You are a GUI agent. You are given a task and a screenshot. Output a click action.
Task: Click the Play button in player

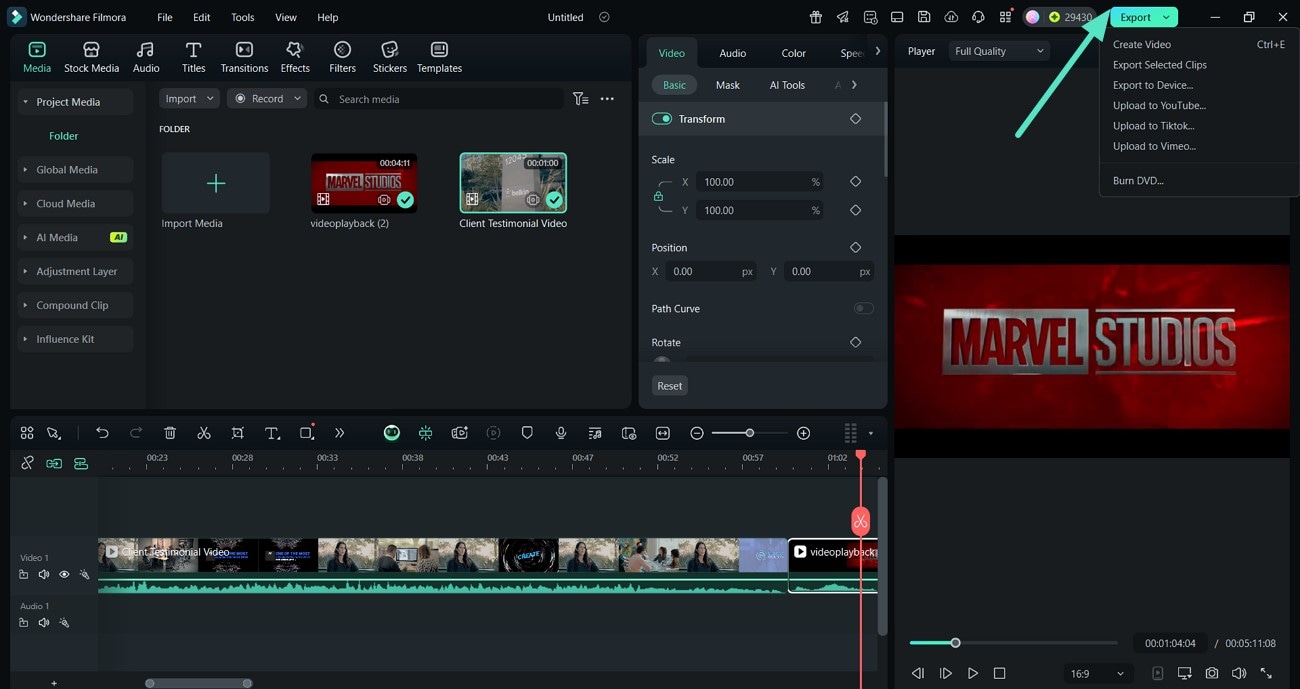pos(973,674)
